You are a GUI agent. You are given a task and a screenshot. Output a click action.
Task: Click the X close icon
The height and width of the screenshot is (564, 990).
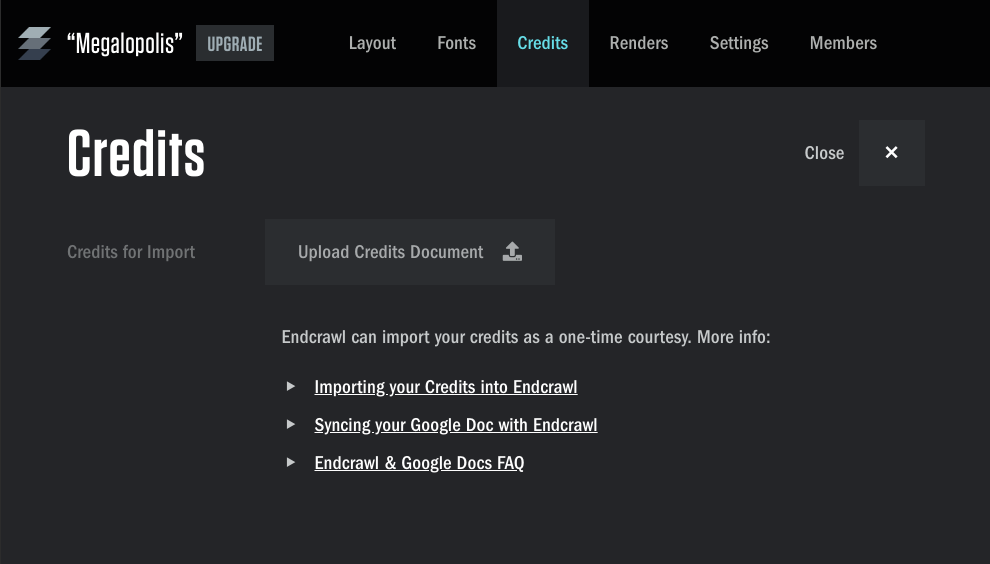tap(892, 152)
